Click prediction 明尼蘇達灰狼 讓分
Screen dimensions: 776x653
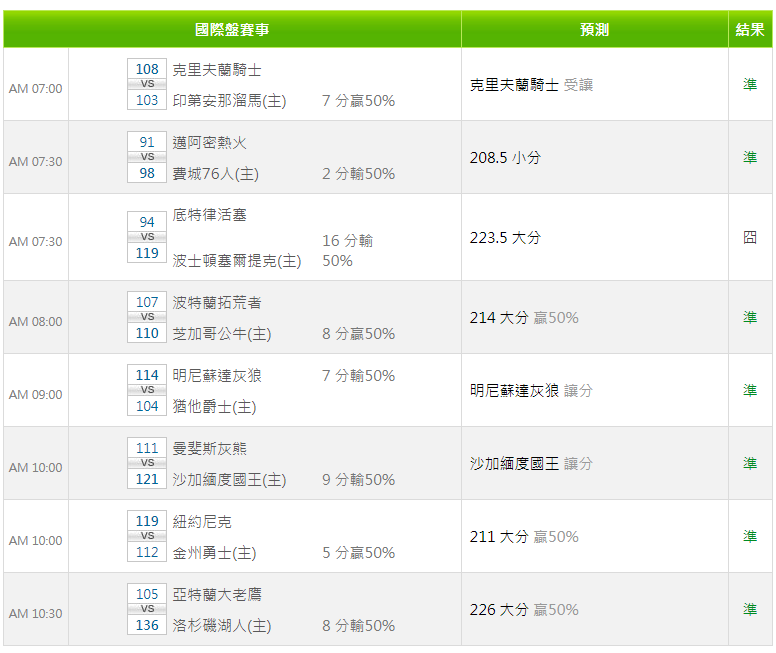click(531, 391)
